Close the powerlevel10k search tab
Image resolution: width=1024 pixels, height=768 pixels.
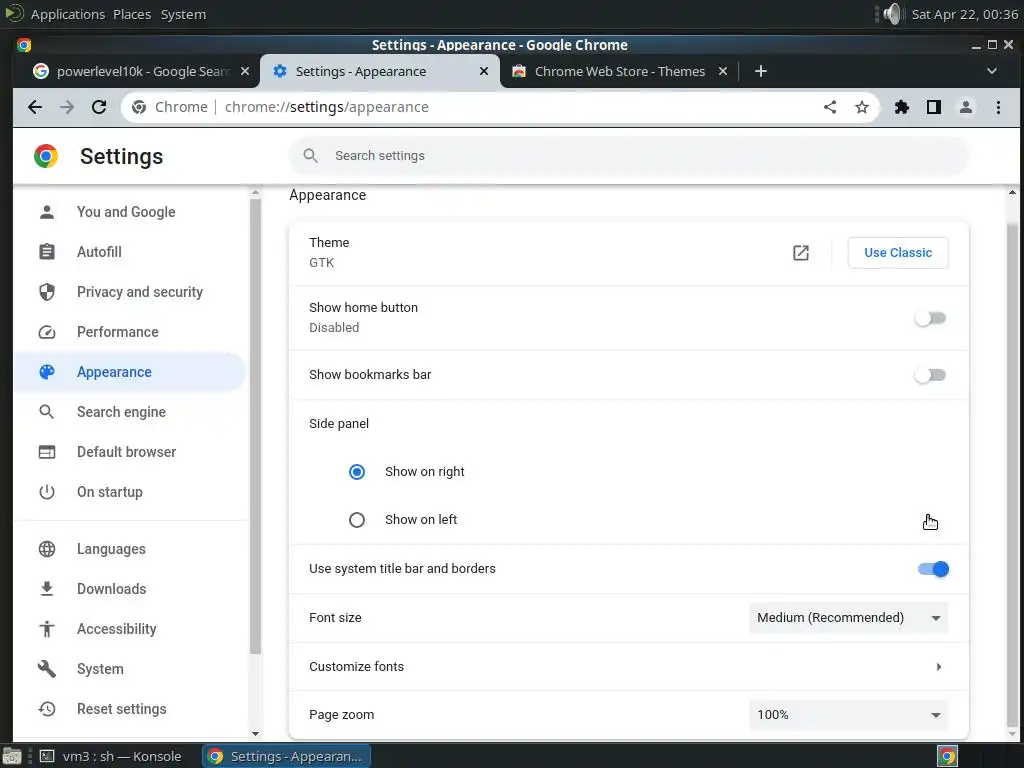(245, 71)
